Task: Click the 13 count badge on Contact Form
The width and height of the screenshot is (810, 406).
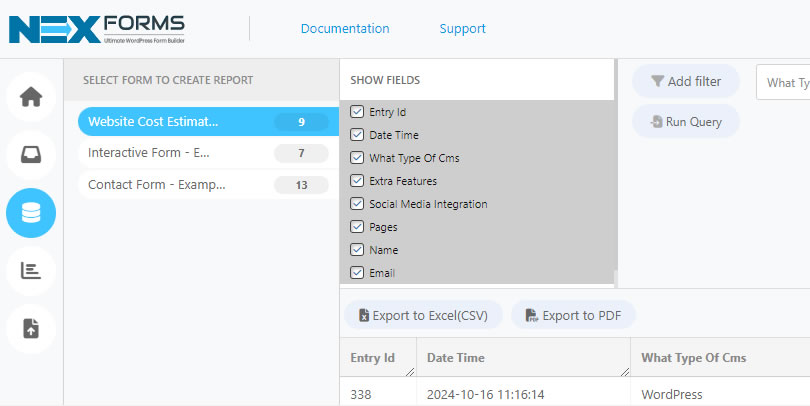Action: coord(301,185)
